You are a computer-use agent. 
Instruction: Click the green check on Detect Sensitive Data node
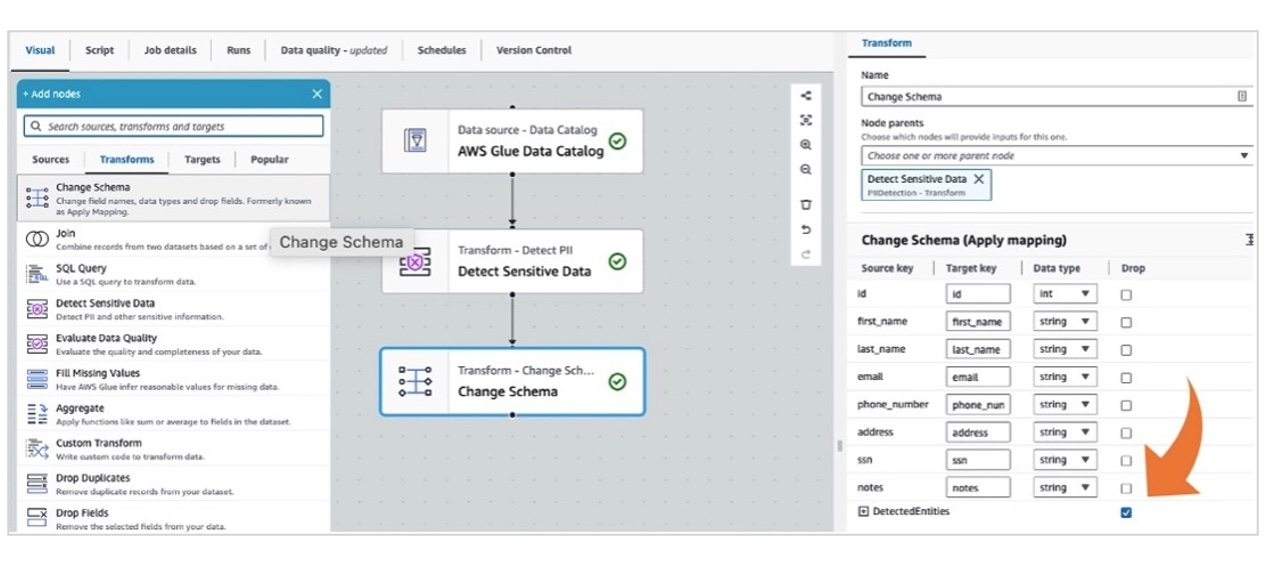tap(618, 261)
